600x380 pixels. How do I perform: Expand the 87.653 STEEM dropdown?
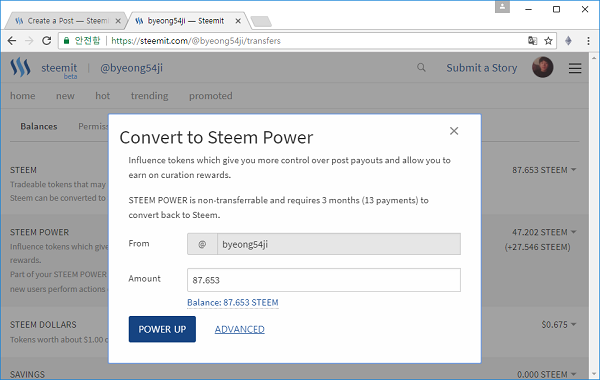point(544,170)
